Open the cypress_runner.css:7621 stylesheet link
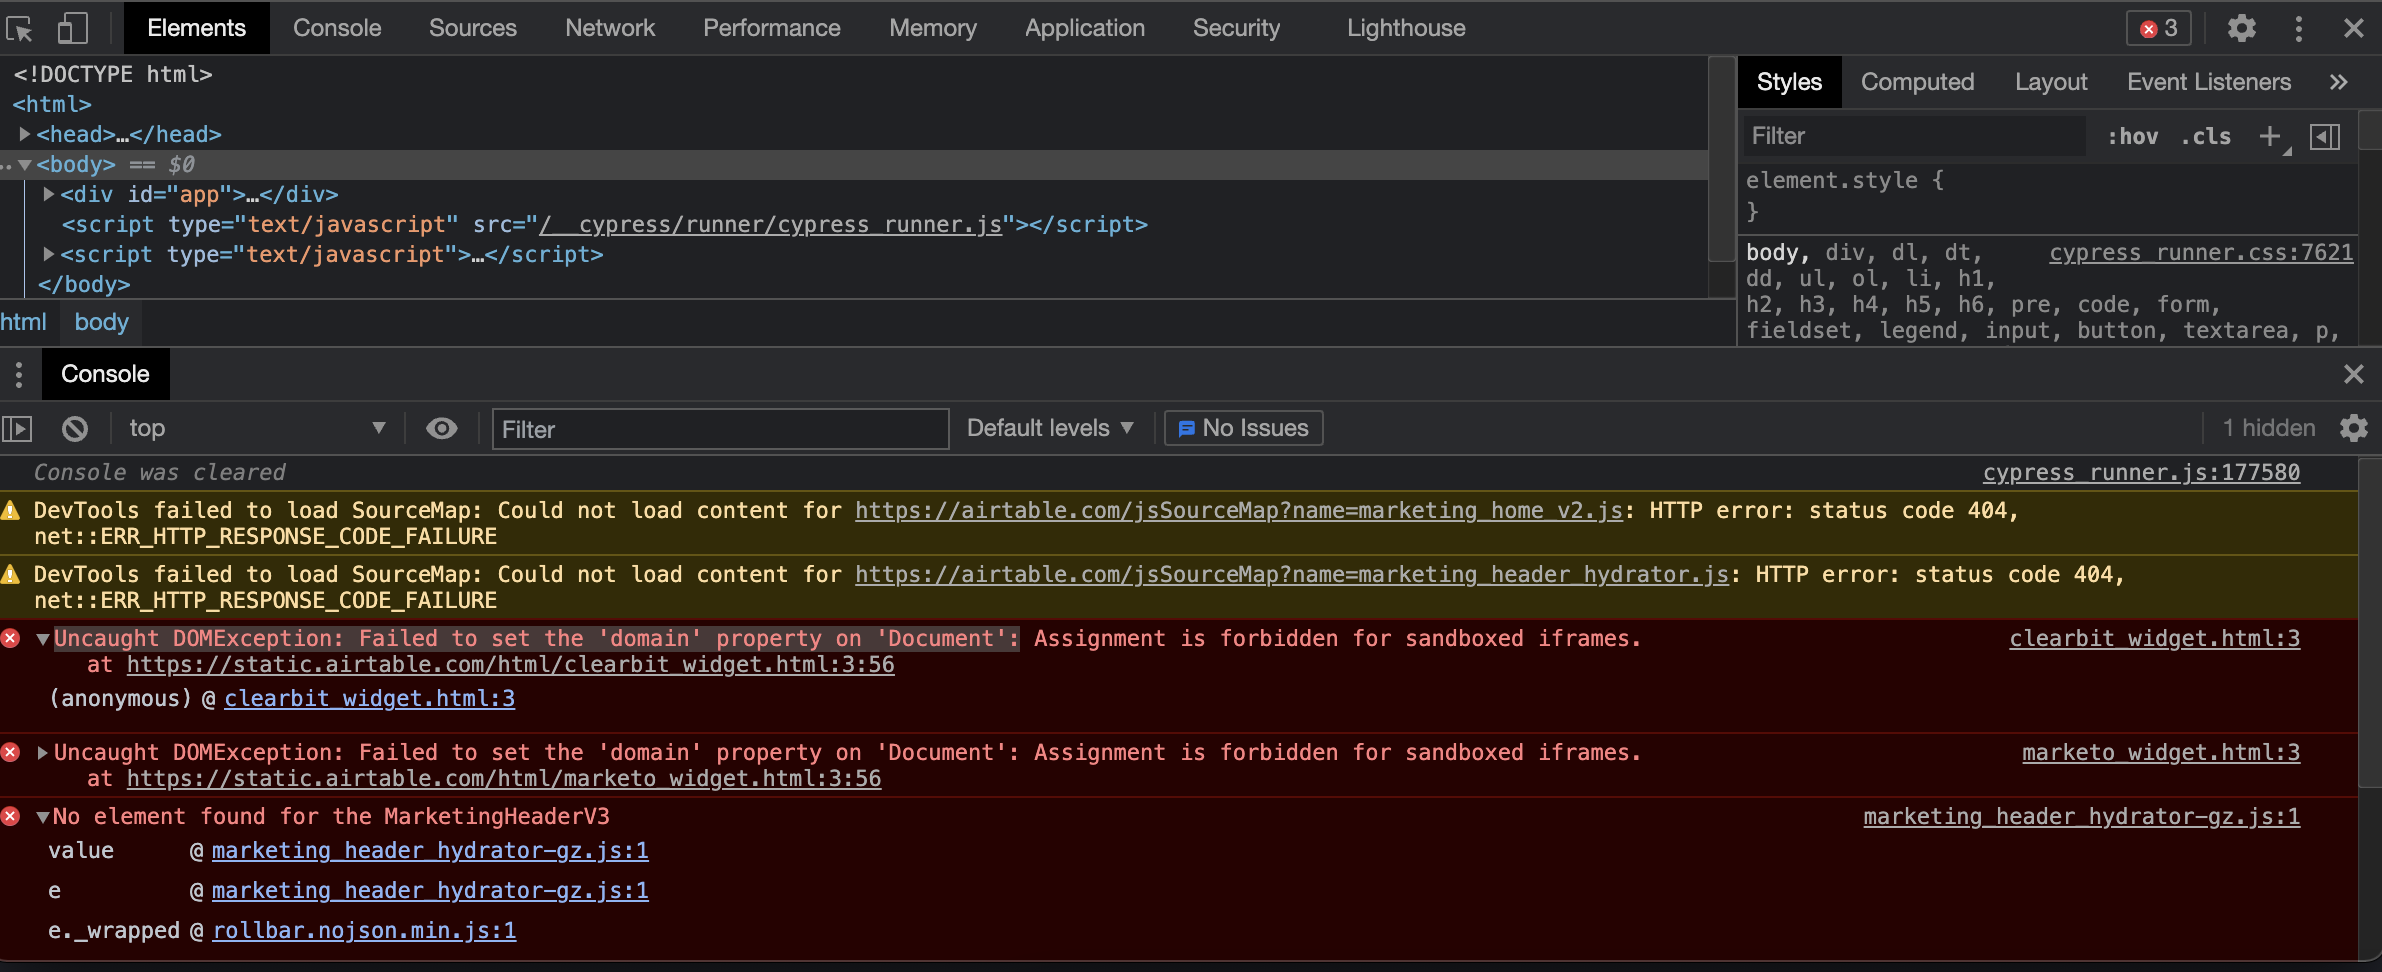 2200,254
